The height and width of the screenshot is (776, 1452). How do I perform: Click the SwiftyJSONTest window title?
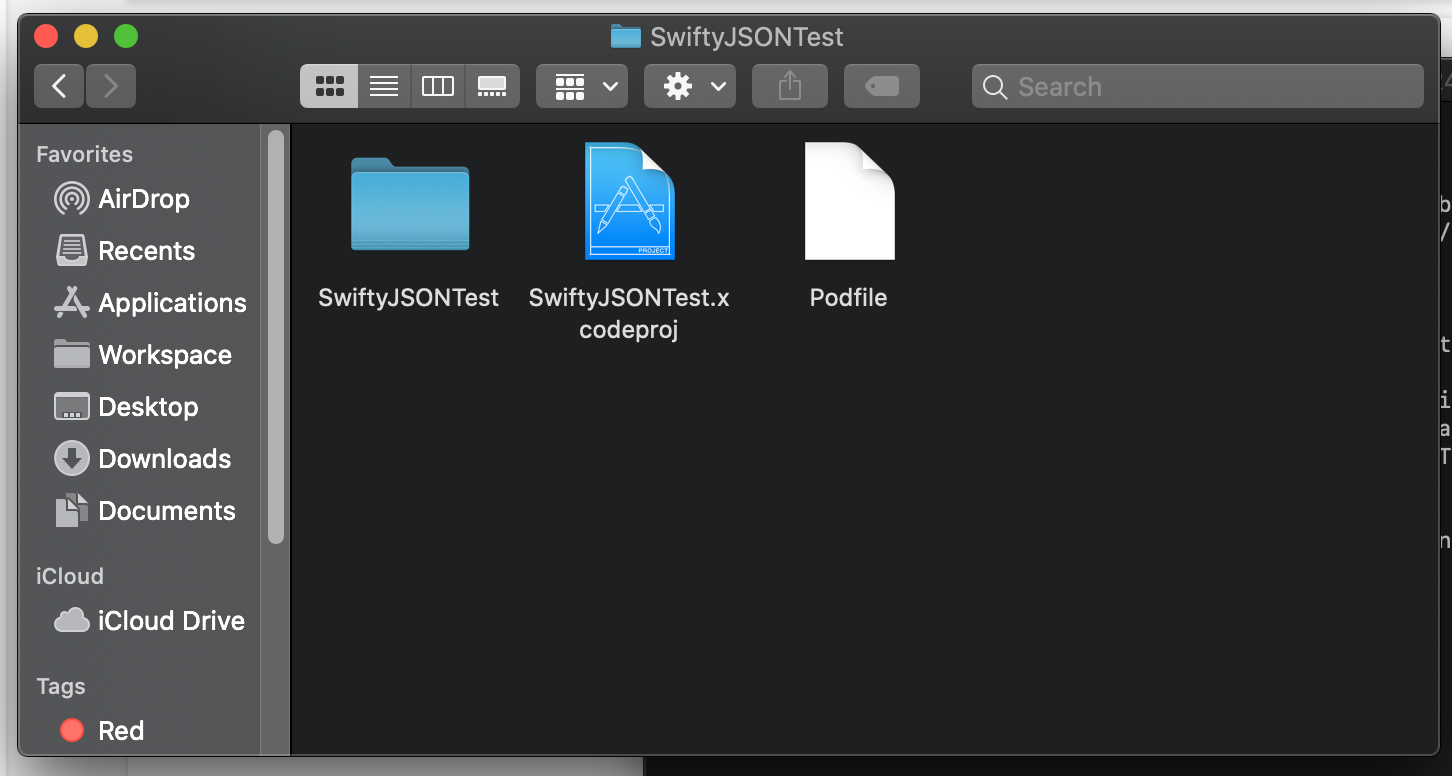click(x=747, y=37)
